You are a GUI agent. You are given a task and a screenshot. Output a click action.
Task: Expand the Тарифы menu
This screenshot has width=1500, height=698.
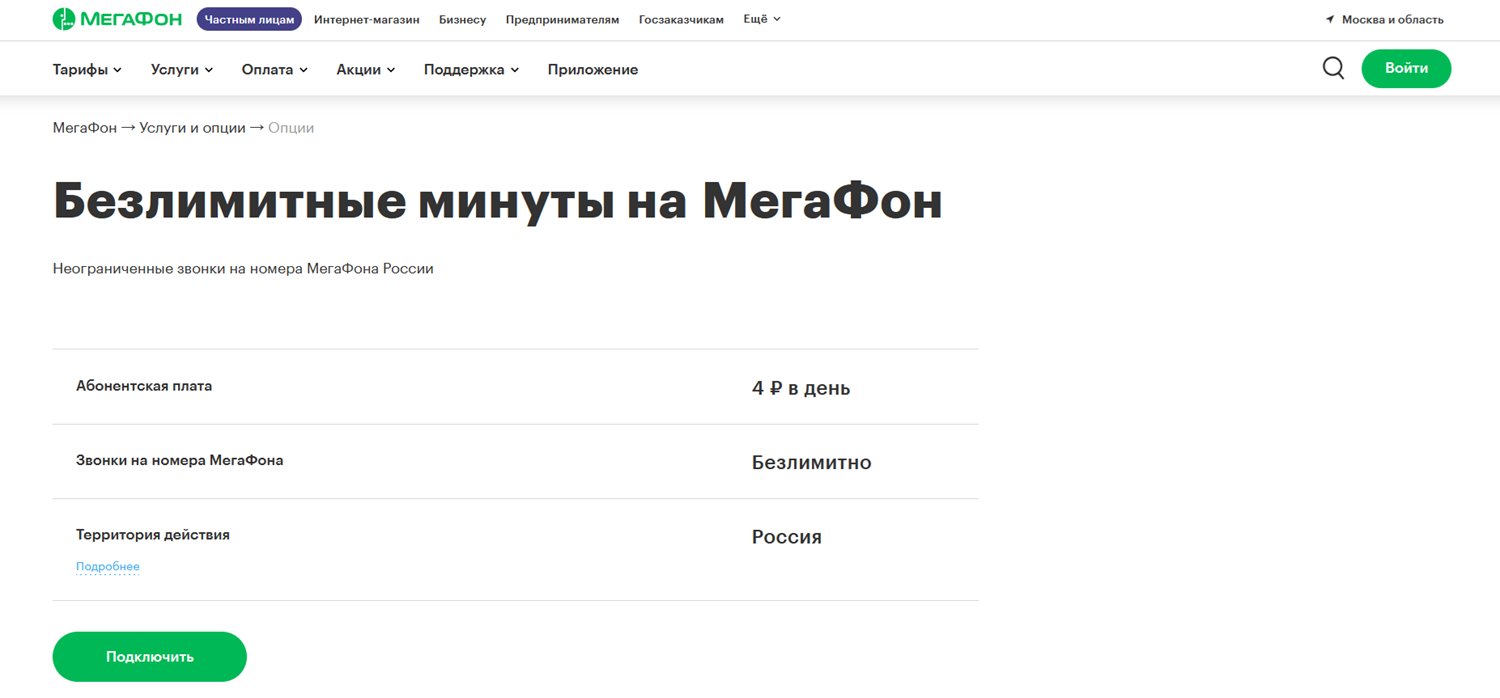[x=87, y=69]
